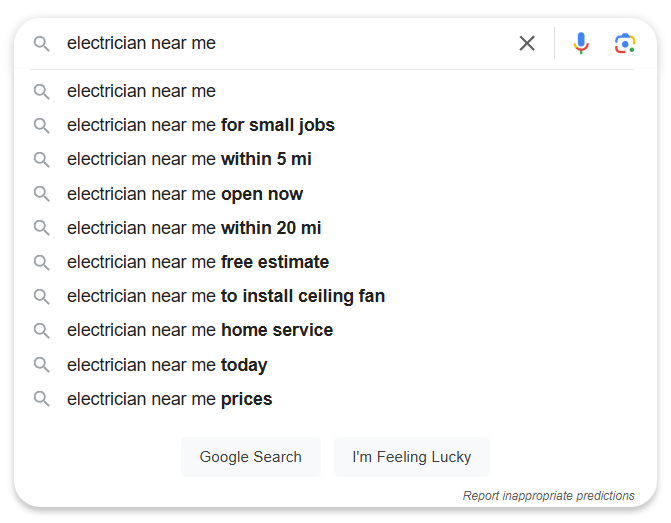
Task: Click magnifier icon beside 'open now' suggestion
Action: [41, 194]
